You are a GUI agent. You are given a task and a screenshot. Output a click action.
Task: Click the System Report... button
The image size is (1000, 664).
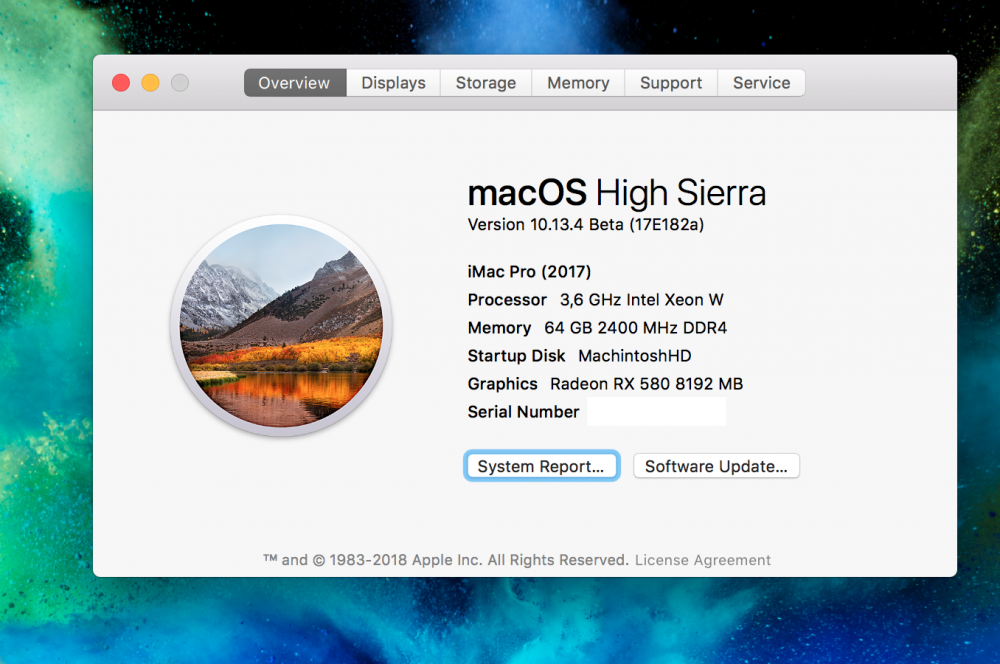(x=541, y=466)
